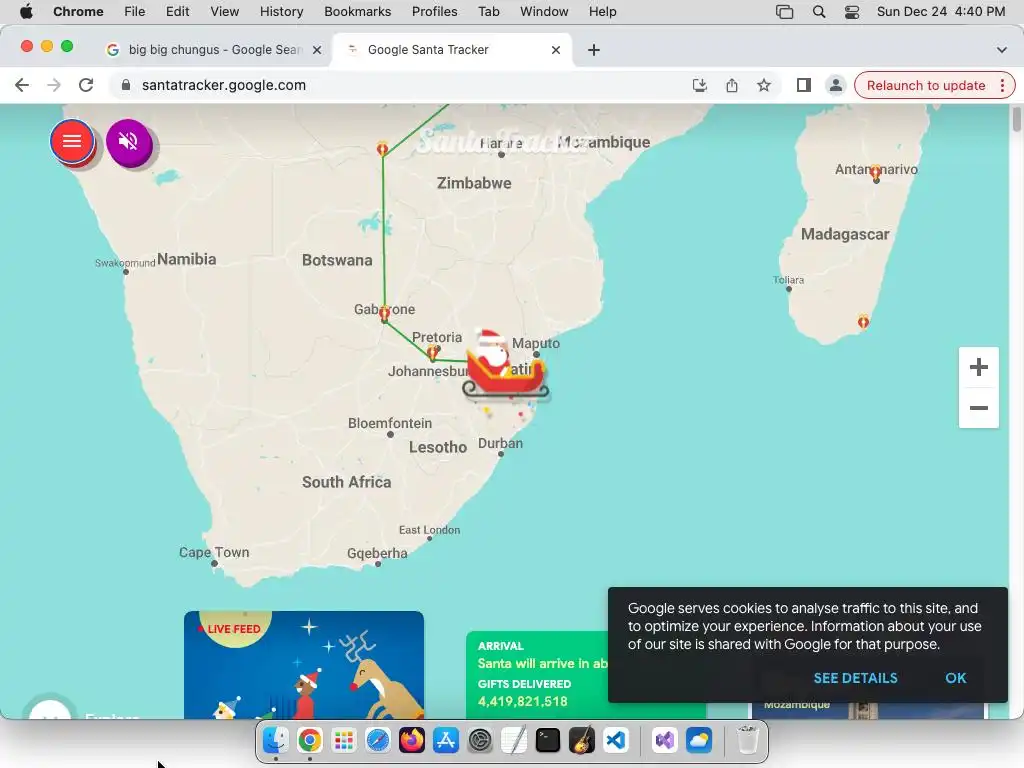Open the Chrome profile avatar
The image size is (1024, 768).
click(x=835, y=85)
